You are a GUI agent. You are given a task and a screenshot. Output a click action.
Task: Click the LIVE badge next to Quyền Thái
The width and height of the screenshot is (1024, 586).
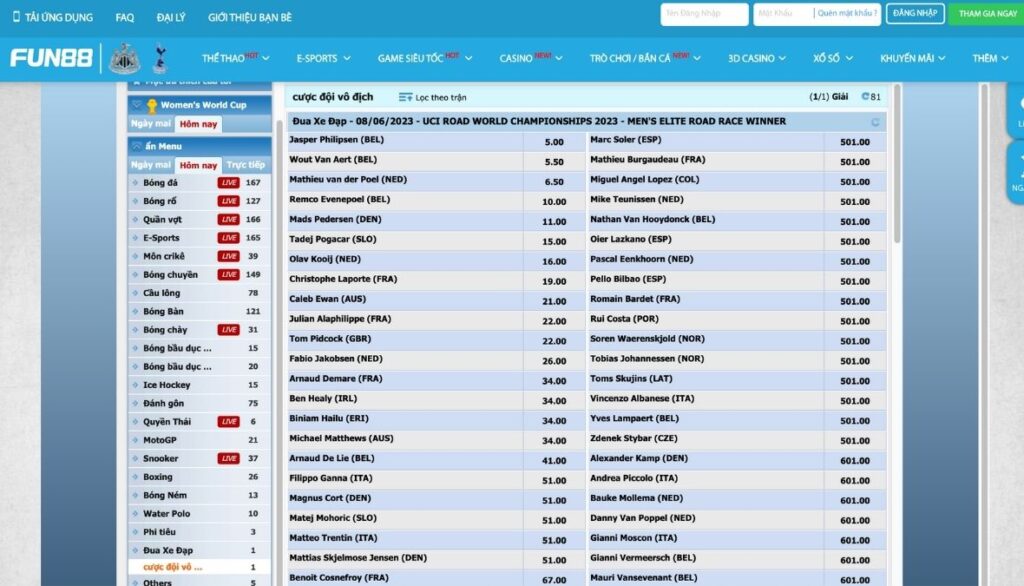tap(228, 422)
